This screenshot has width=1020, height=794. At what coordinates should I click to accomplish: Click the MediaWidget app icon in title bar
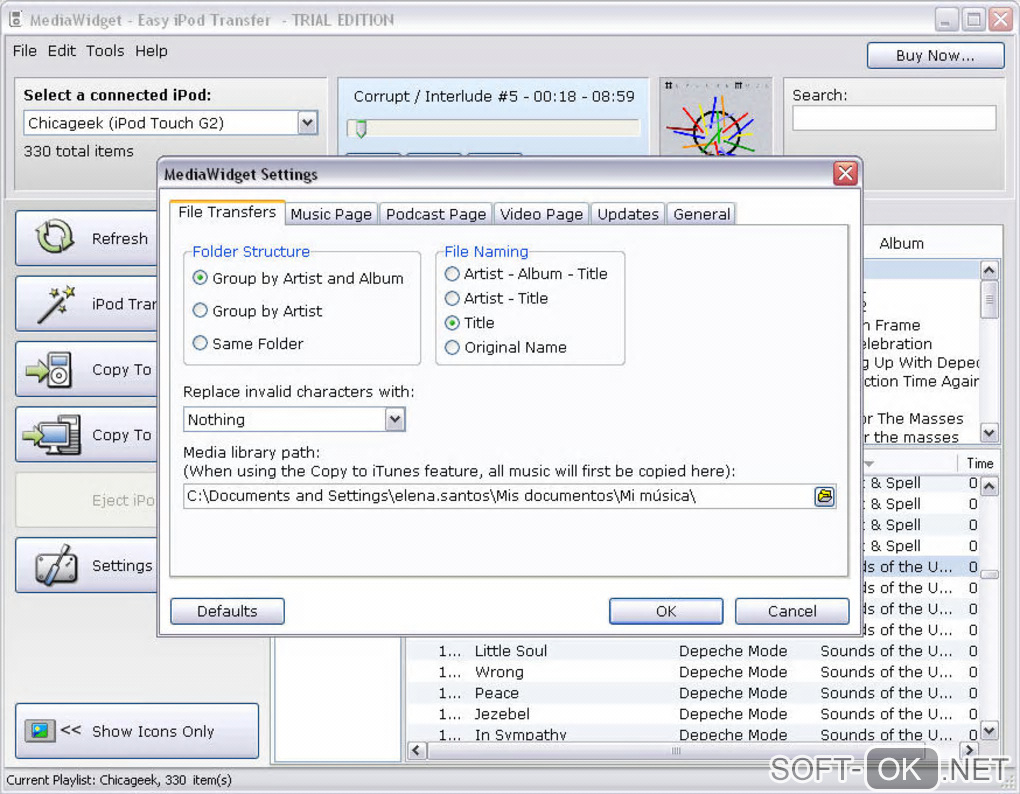tap(15, 20)
